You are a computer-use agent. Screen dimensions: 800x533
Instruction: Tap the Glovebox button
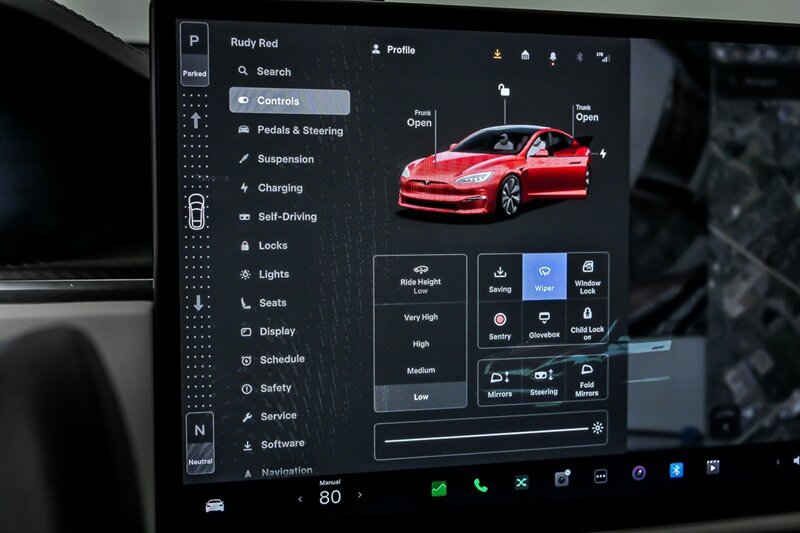(x=544, y=324)
